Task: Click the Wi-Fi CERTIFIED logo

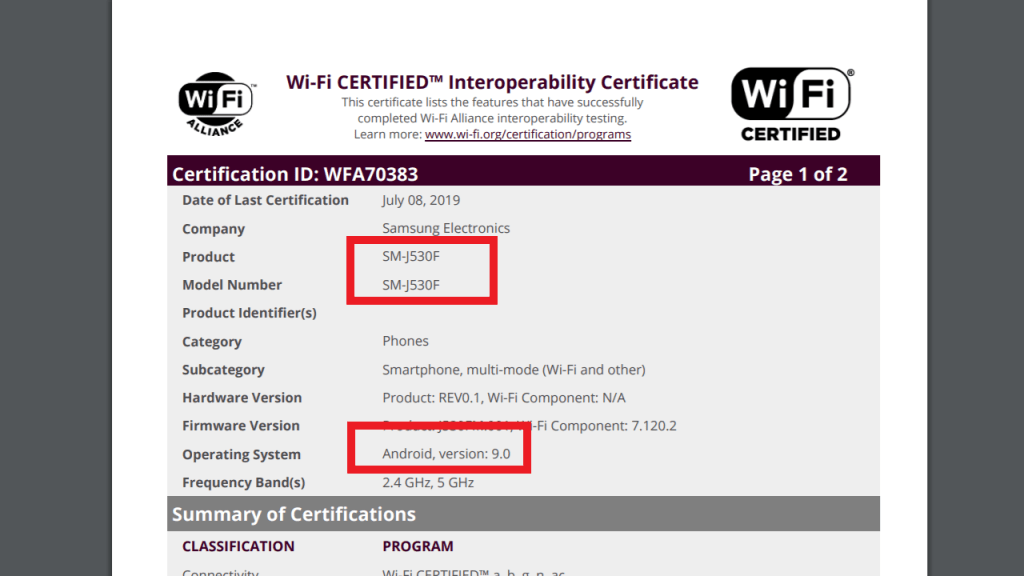Action: point(792,104)
